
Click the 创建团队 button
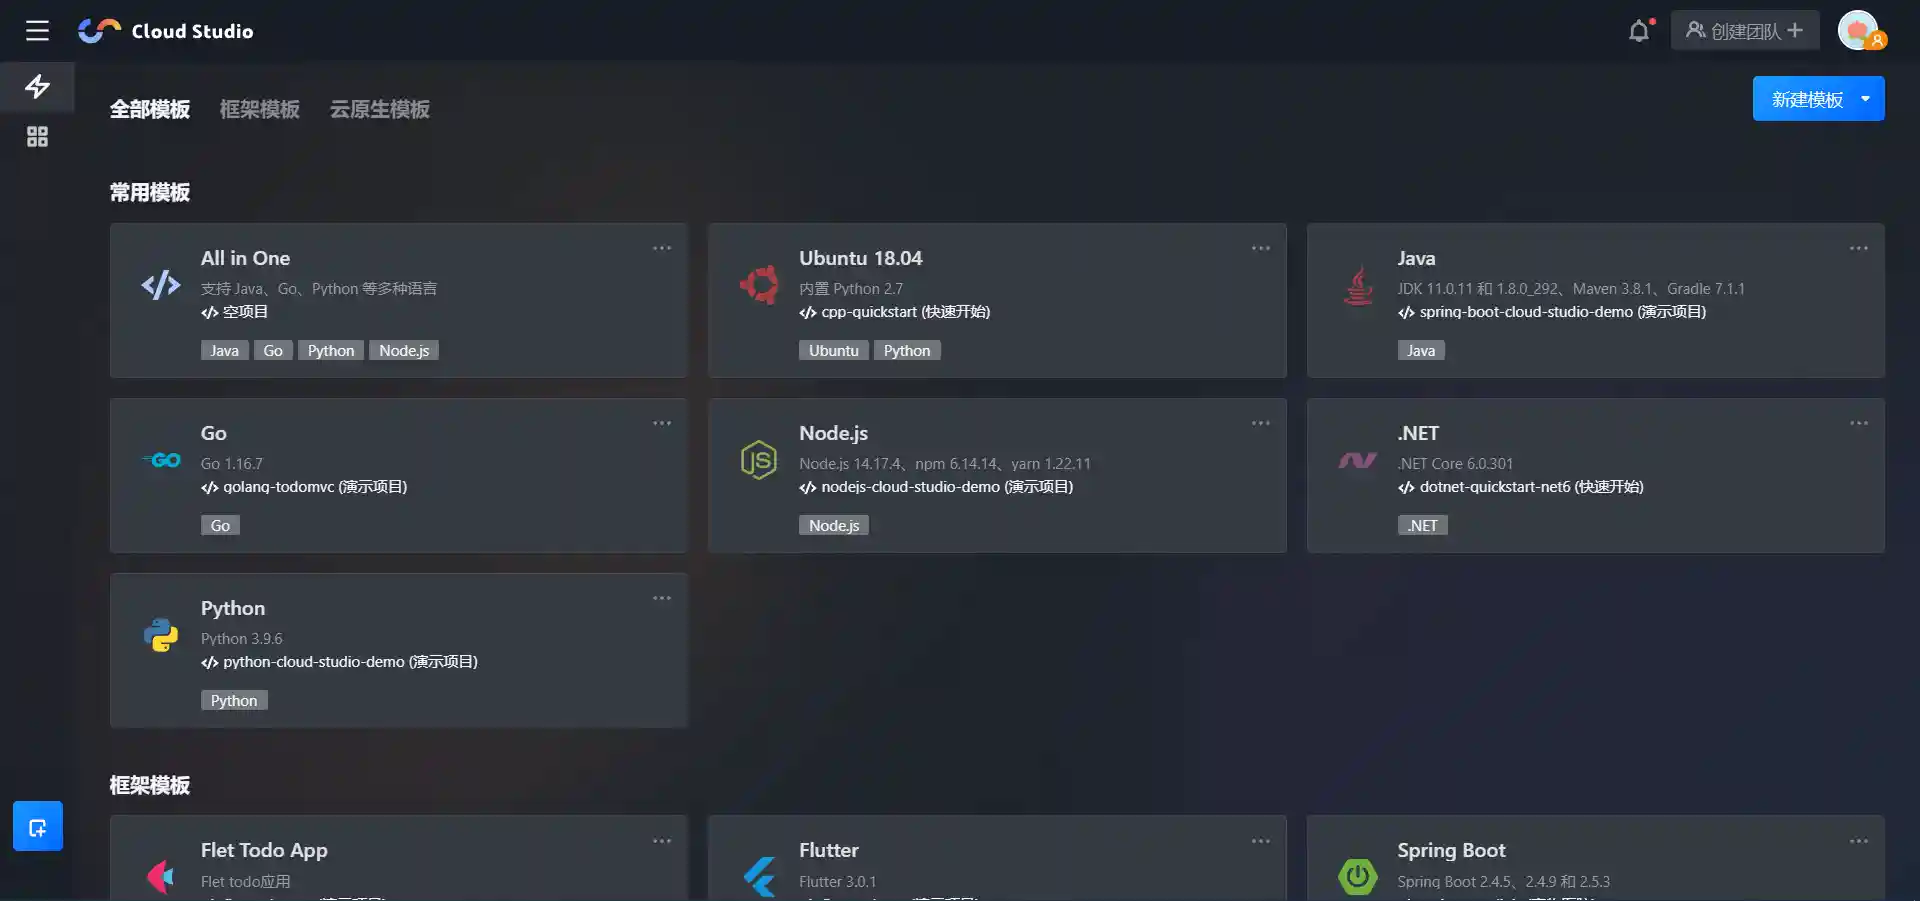(1744, 31)
